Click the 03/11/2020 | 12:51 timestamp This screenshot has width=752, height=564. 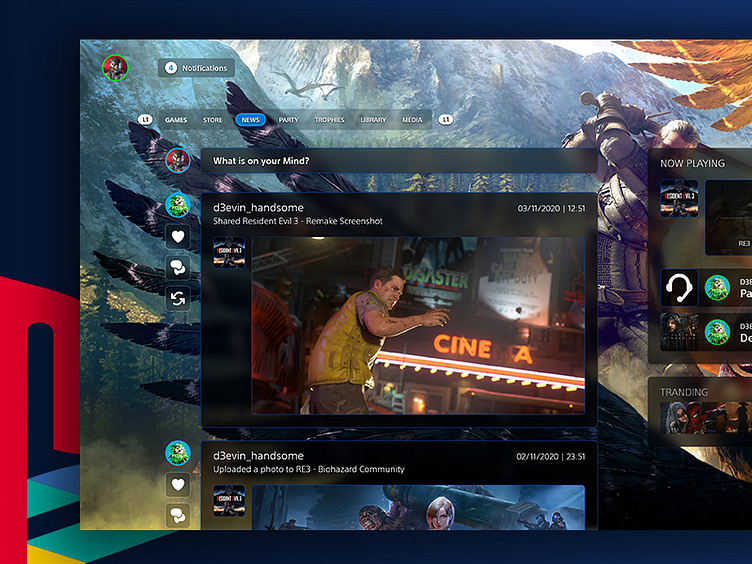point(551,209)
